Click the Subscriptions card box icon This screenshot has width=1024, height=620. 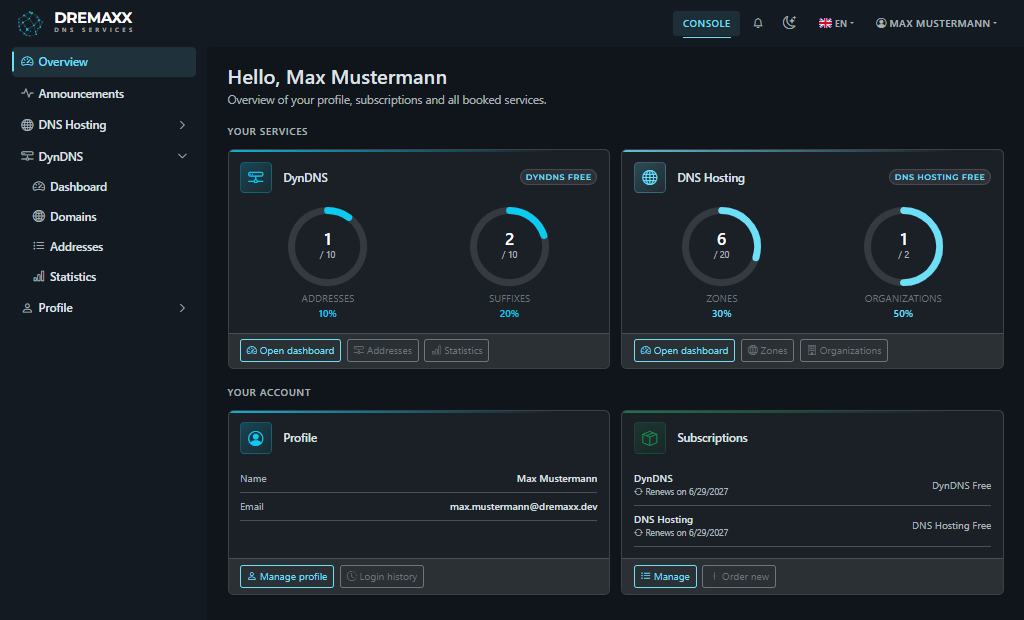click(x=650, y=438)
